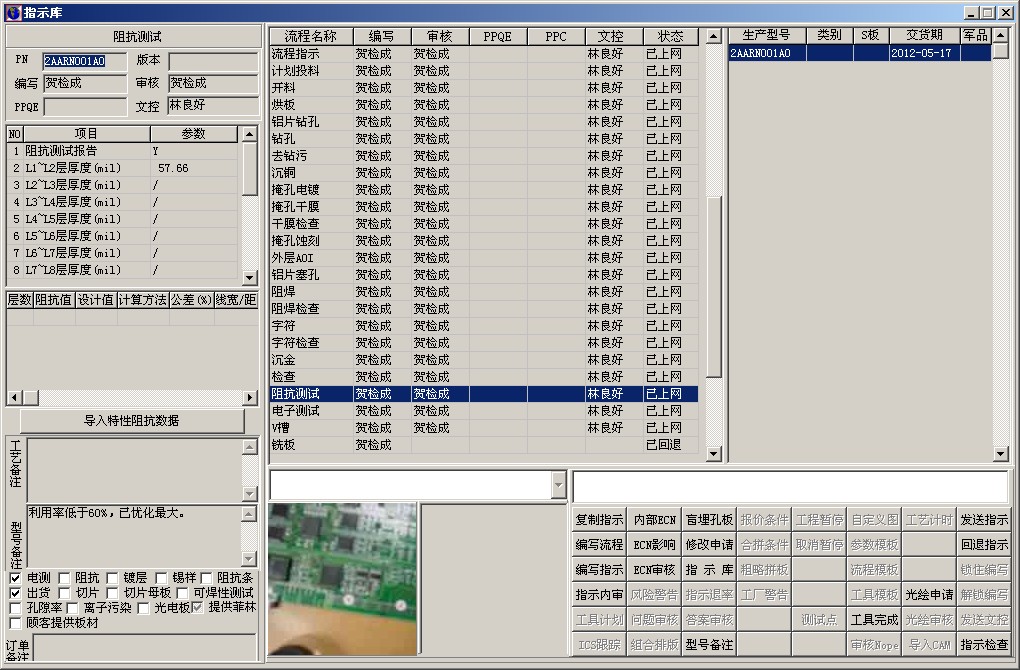Click the process list scroll-up arrow
This screenshot has height=670, width=1020.
point(714,36)
